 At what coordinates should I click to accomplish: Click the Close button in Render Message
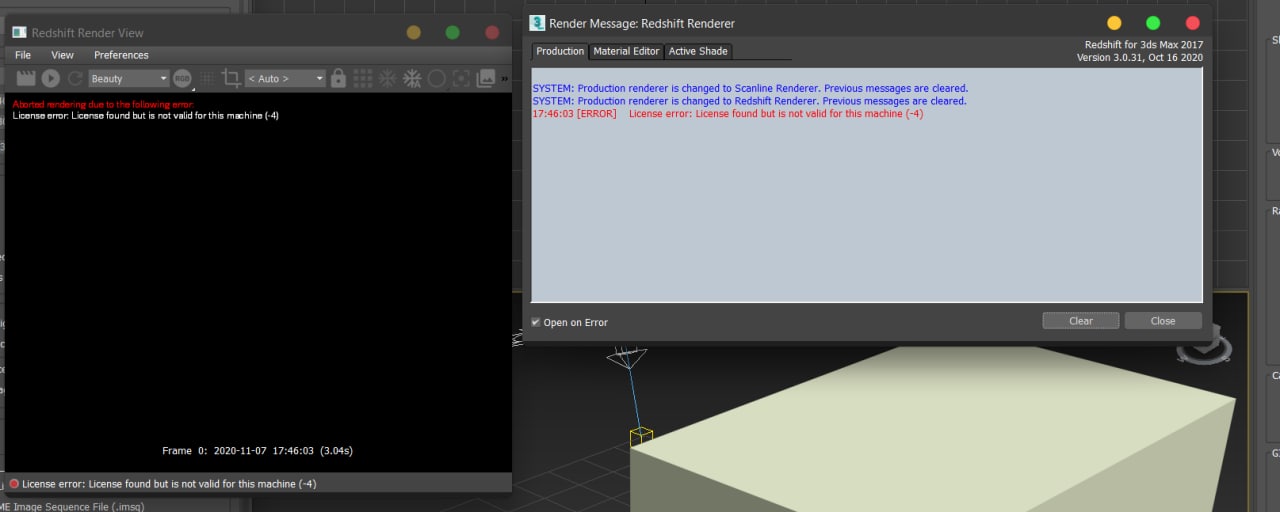click(x=1163, y=321)
